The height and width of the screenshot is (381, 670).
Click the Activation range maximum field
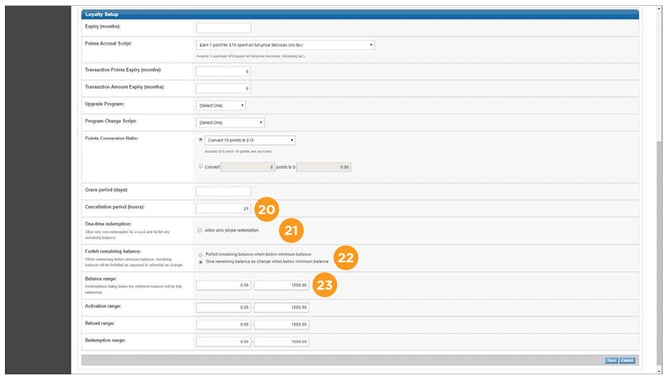coord(282,308)
